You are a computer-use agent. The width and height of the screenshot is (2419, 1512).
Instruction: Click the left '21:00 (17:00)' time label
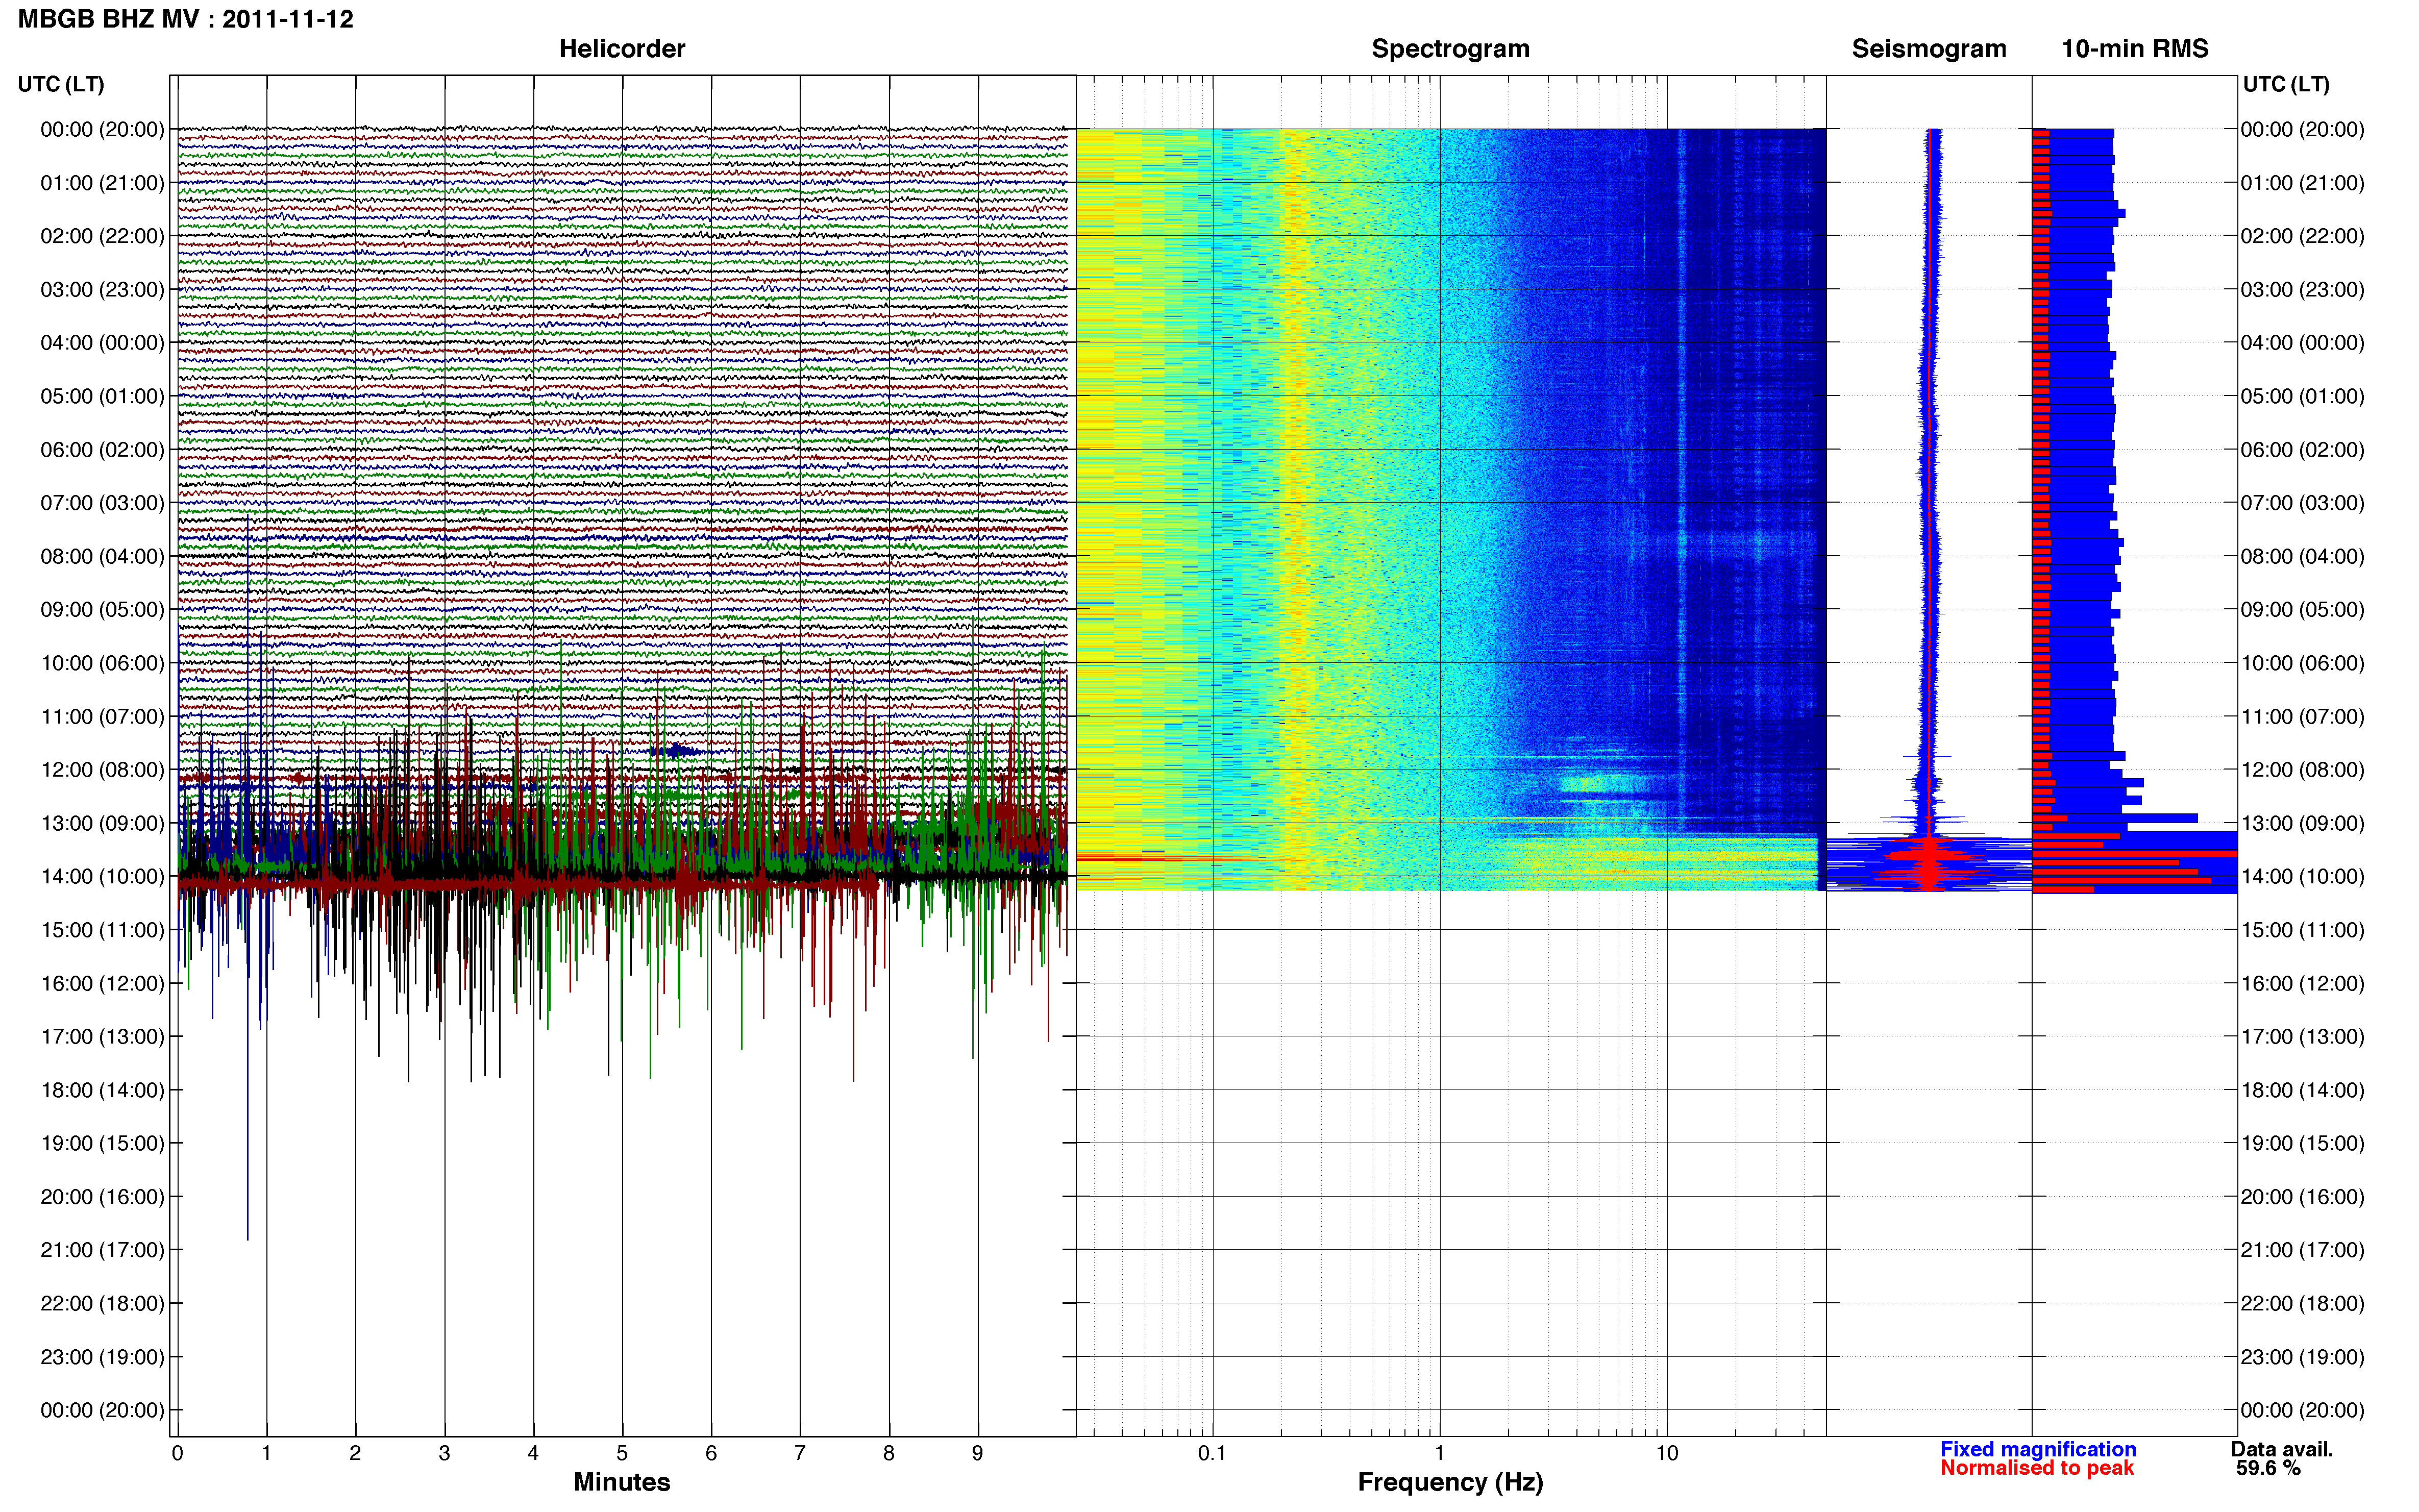(102, 1250)
